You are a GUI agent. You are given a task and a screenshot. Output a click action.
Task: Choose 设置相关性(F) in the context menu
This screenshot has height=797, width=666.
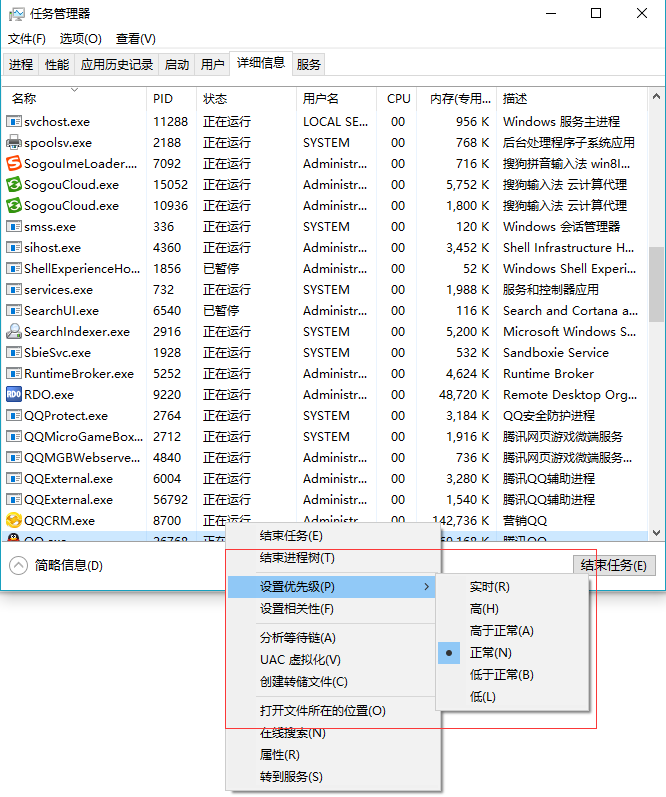coord(333,608)
